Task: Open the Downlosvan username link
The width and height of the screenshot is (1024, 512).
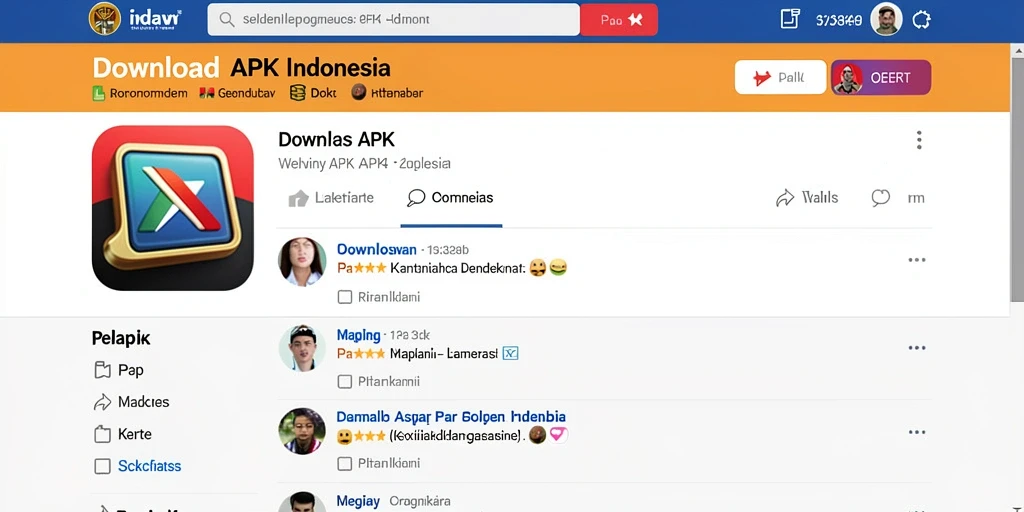Action: [x=377, y=249]
